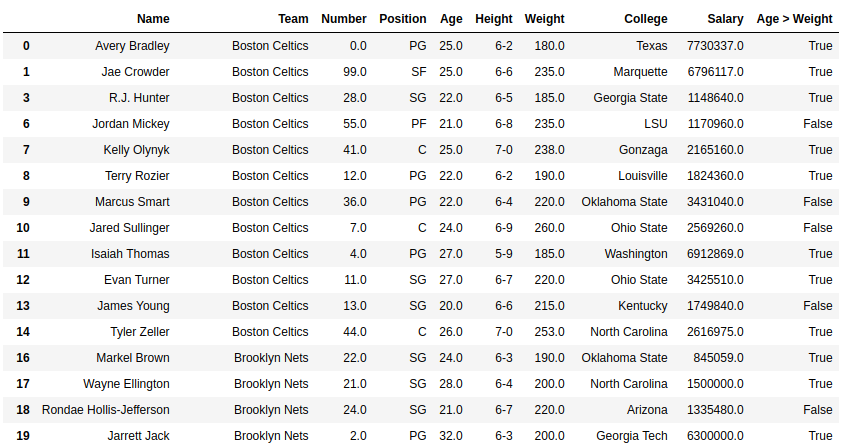Click the Team column header
Screen dimensions: 847x445
click(293, 19)
